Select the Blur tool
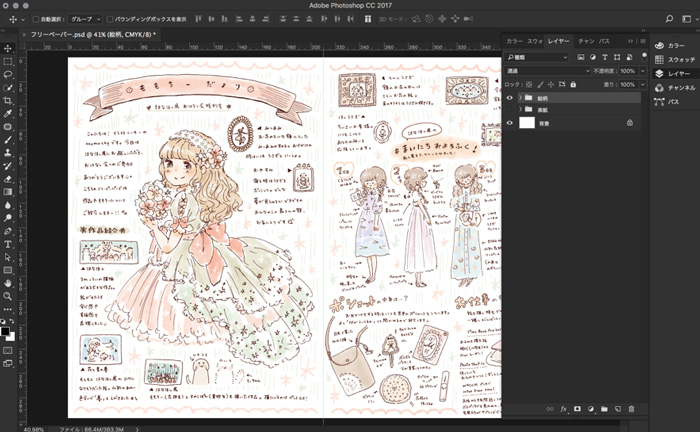Image resolution: width=700 pixels, height=432 pixels. pos(8,205)
